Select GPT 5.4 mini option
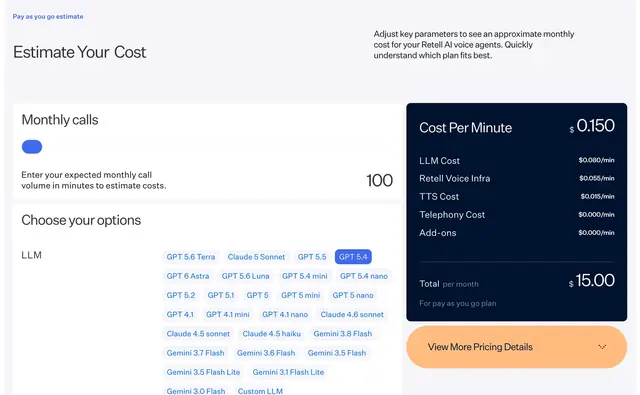The height and width of the screenshot is (395, 640). pos(304,276)
